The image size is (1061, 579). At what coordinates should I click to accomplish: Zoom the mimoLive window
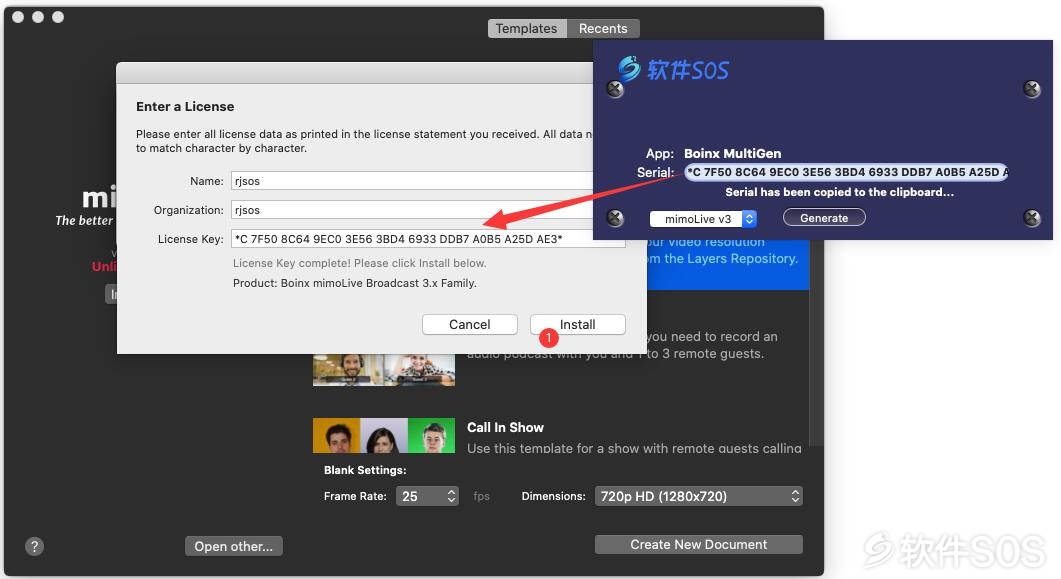click(x=58, y=17)
